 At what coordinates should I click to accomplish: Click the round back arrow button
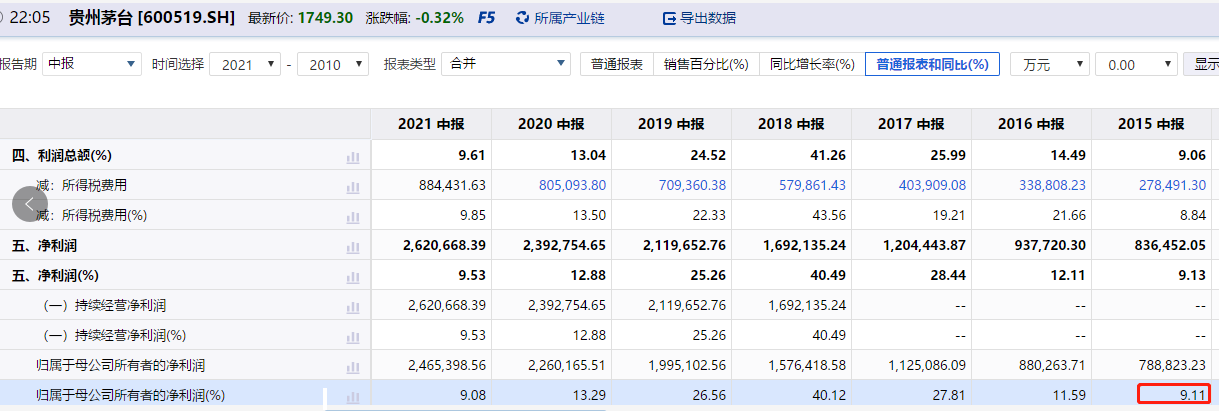pos(30,203)
